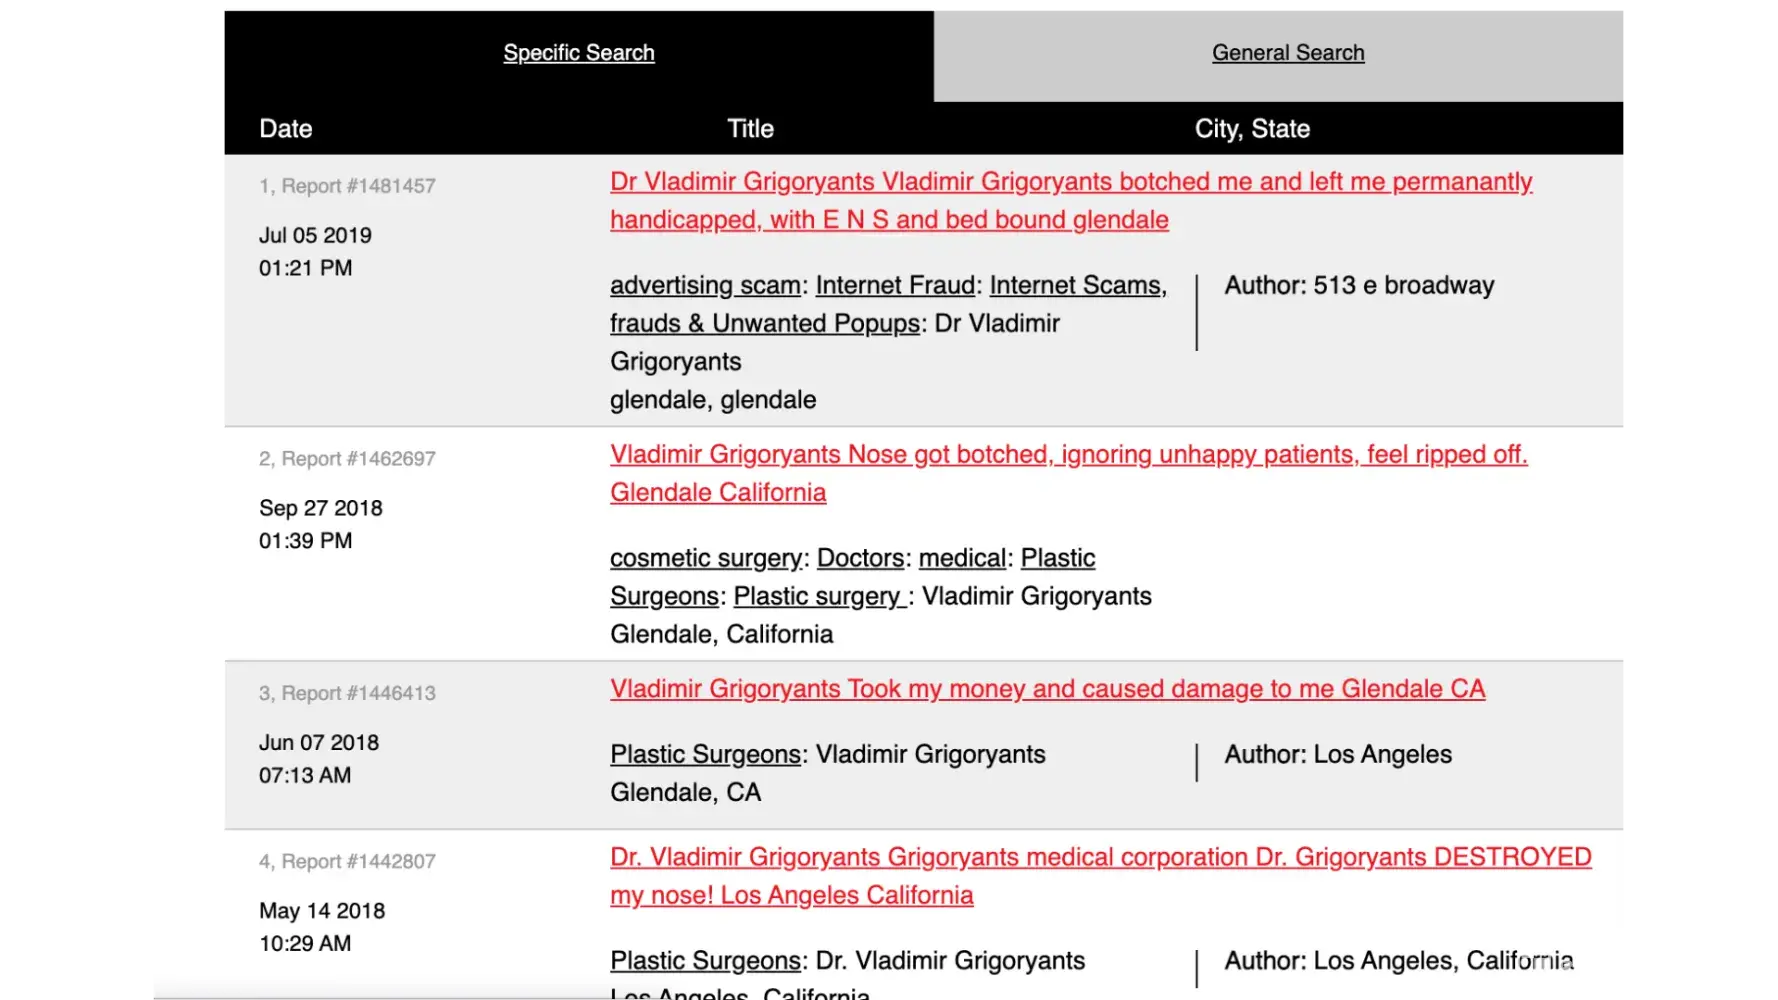Open the 'DESTROYED my nose!' report link
The image size is (1778, 1000).
[1100, 858]
